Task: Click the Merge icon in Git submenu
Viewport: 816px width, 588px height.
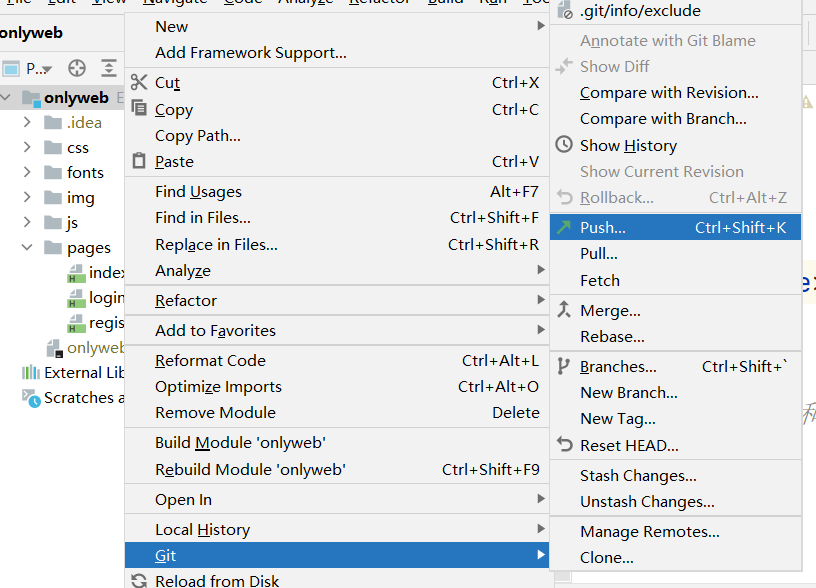Action: click(x=564, y=310)
